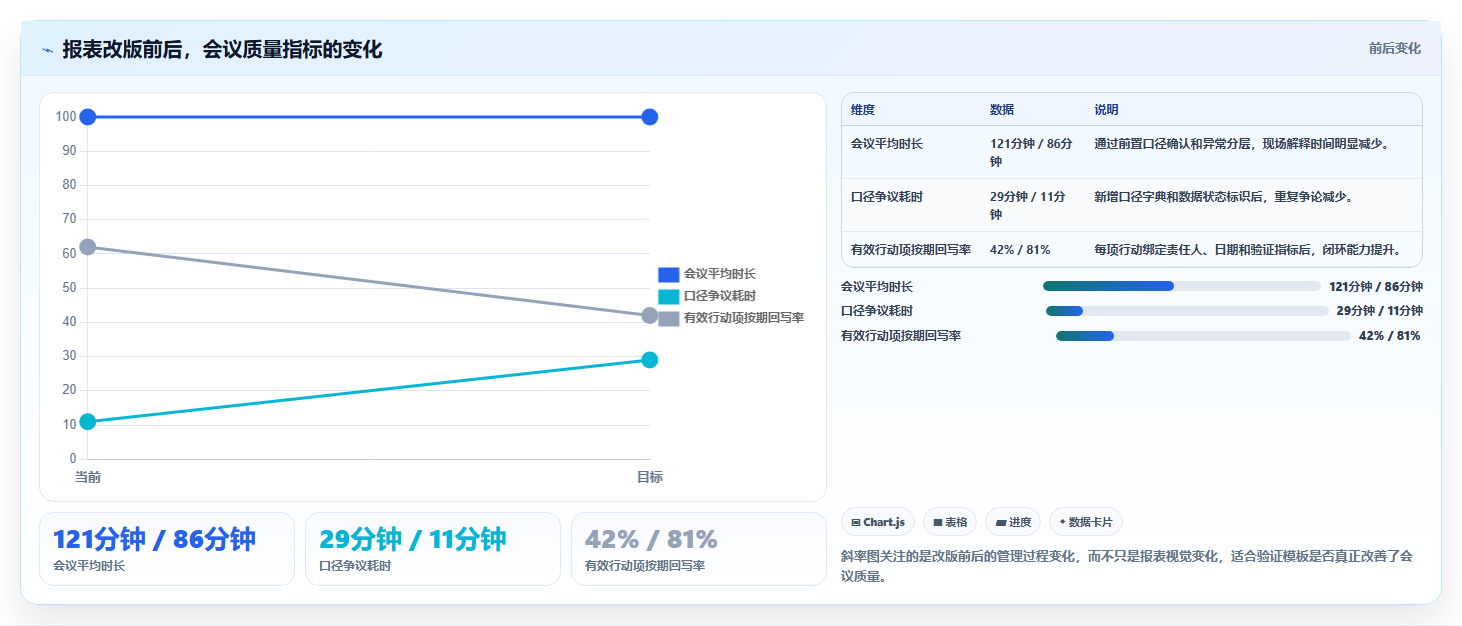Select the 有效行动项按期回写率 table row cell
The height and width of the screenshot is (626, 1462).
click(x=911, y=250)
